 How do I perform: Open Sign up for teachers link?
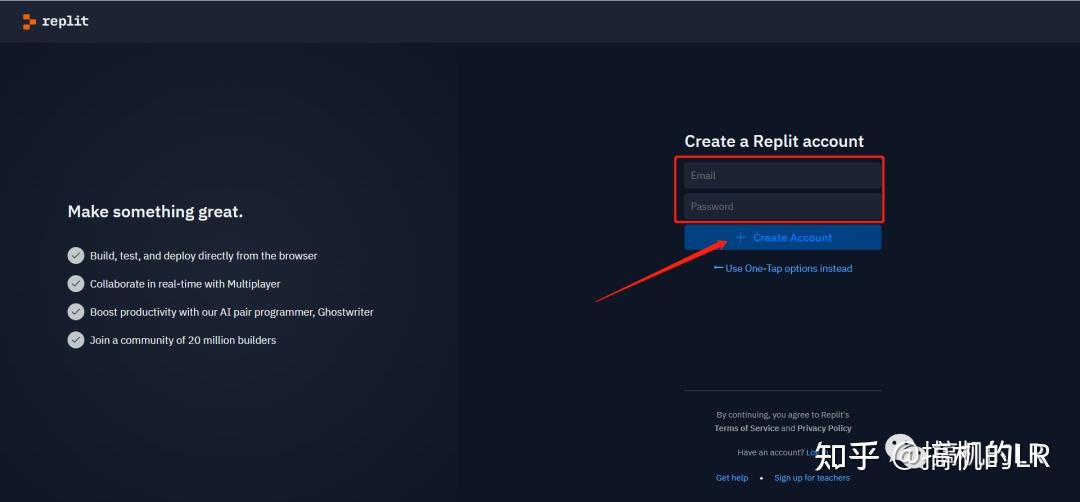tap(812, 478)
